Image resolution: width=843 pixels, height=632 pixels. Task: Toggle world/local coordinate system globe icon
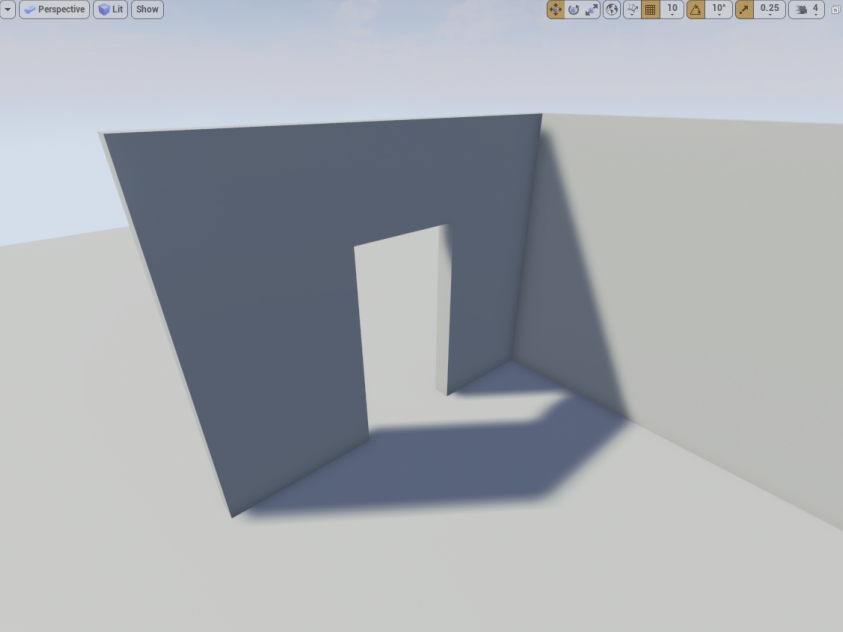coord(612,9)
